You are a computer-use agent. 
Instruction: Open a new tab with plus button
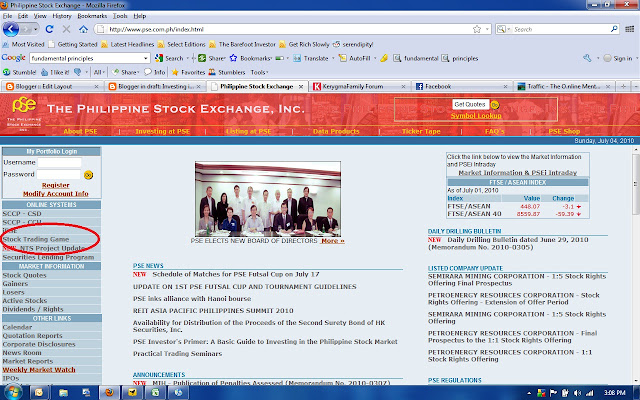[623, 87]
